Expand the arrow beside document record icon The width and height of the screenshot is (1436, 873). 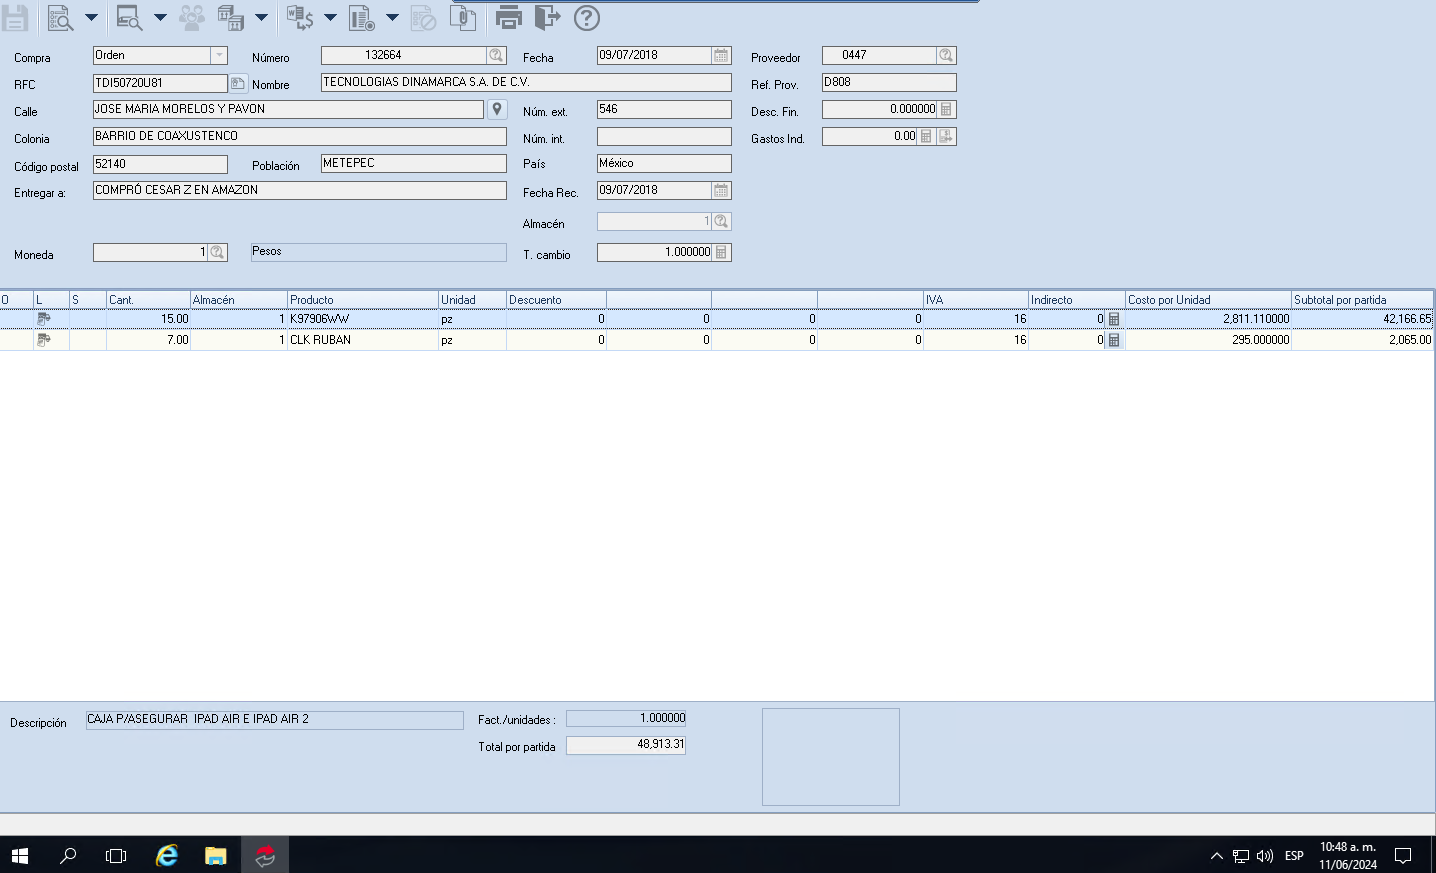(392, 17)
